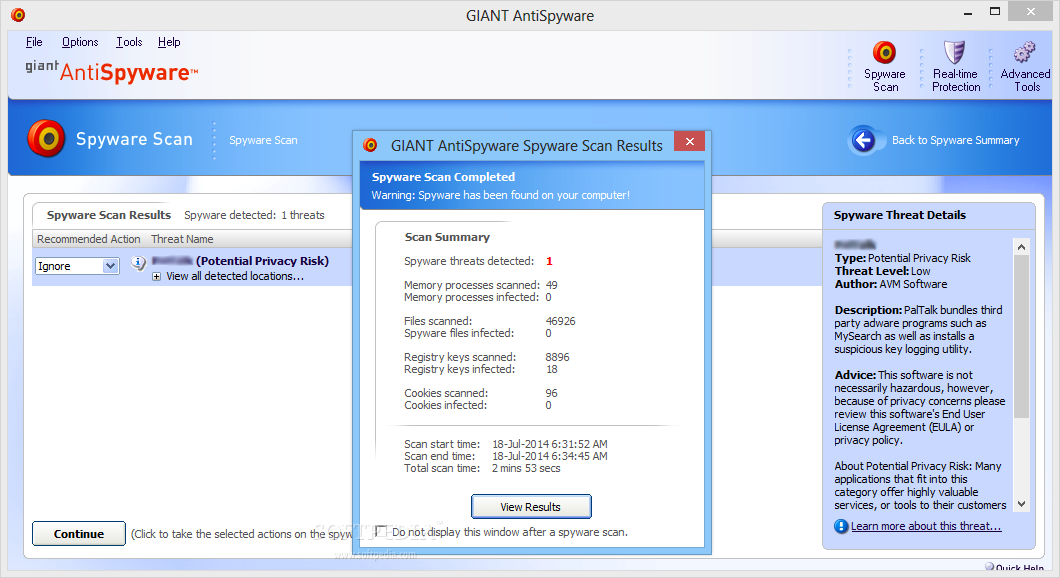Click threat details scrollbar down arrow
This screenshot has height=578, width=1060.
point(1021,504)
